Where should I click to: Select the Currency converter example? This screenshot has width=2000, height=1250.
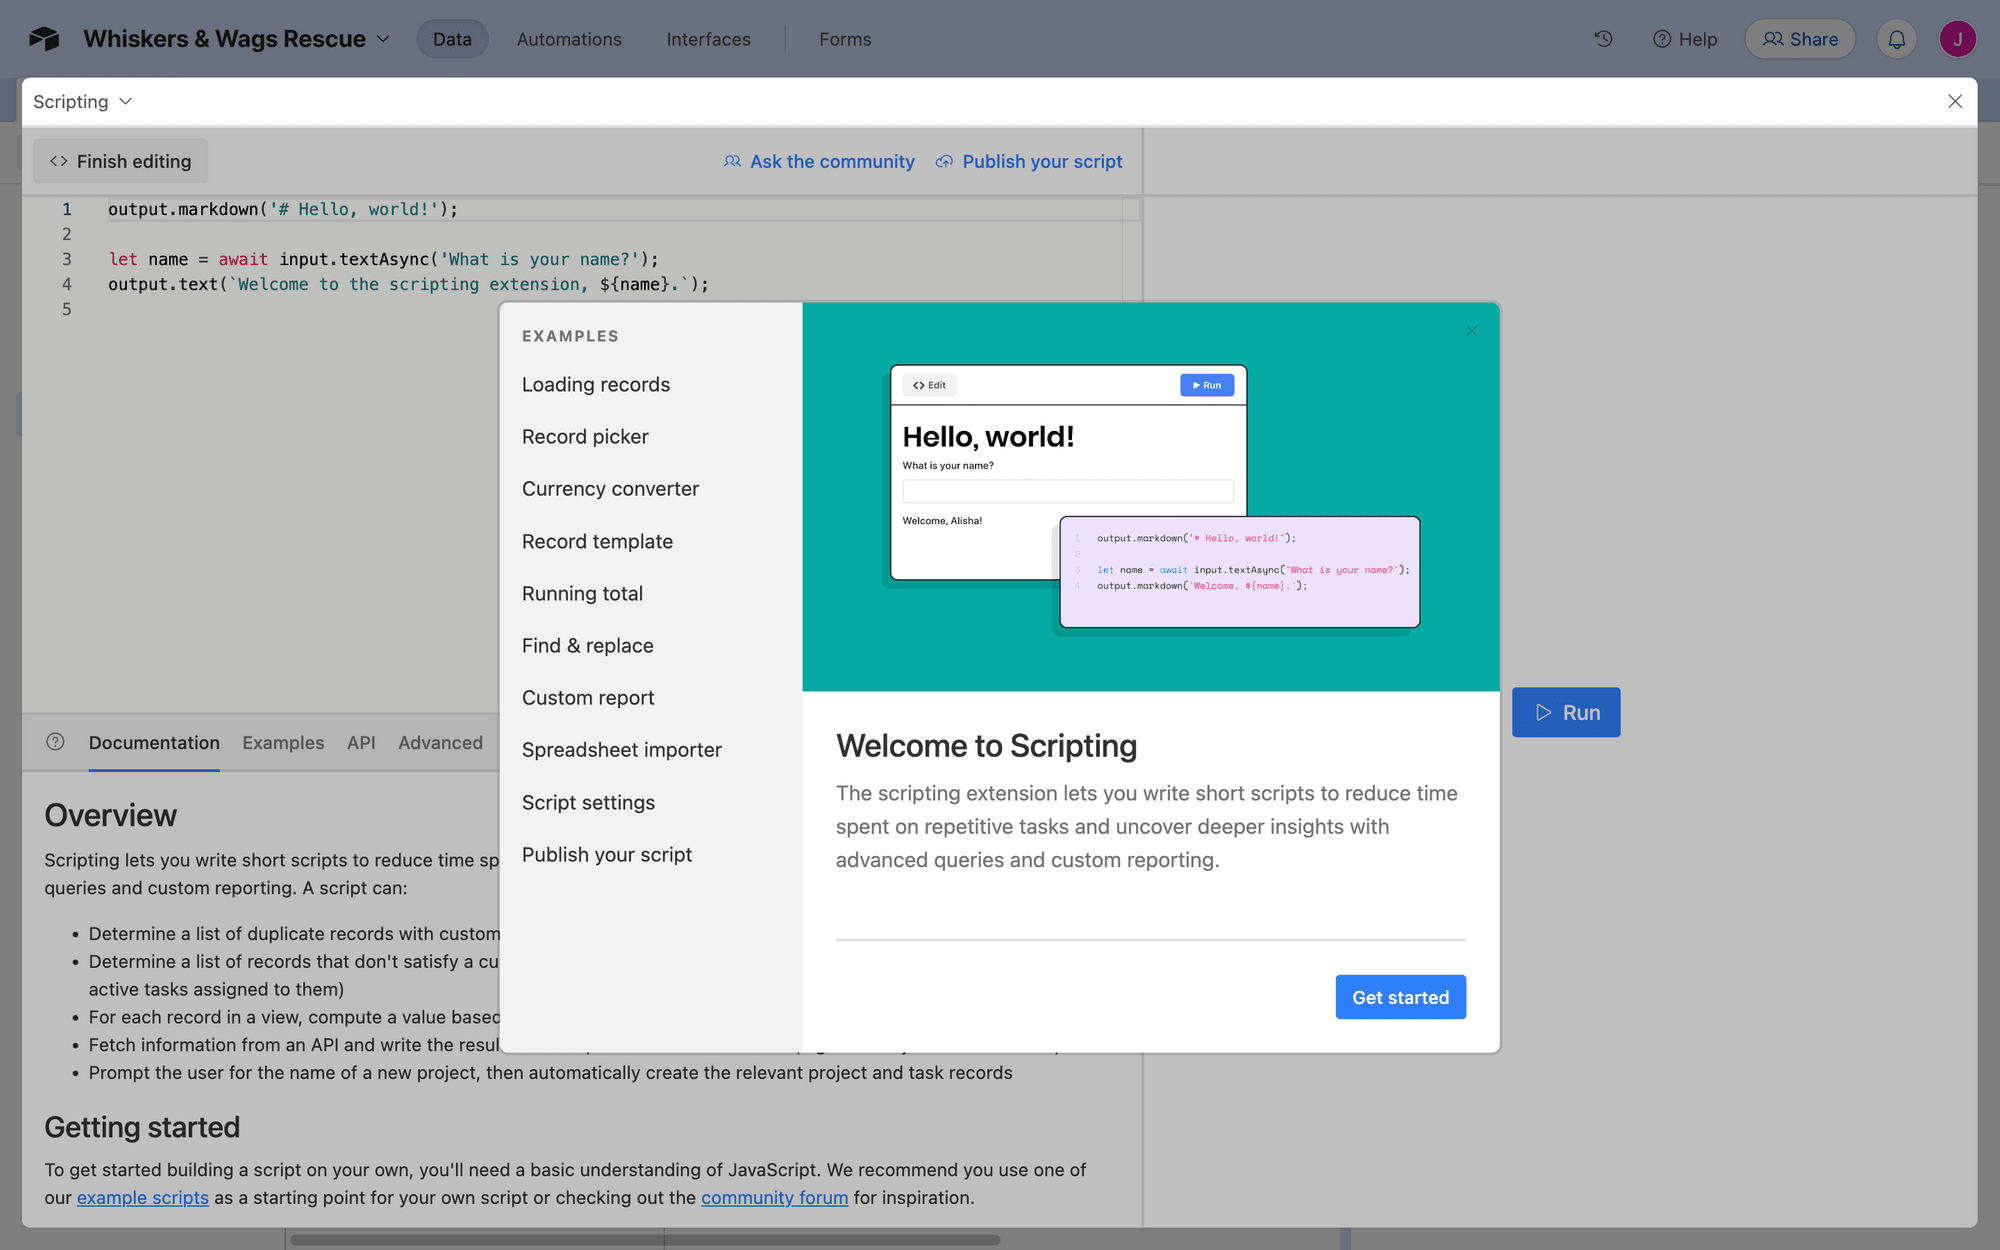(x=610, y=488)
